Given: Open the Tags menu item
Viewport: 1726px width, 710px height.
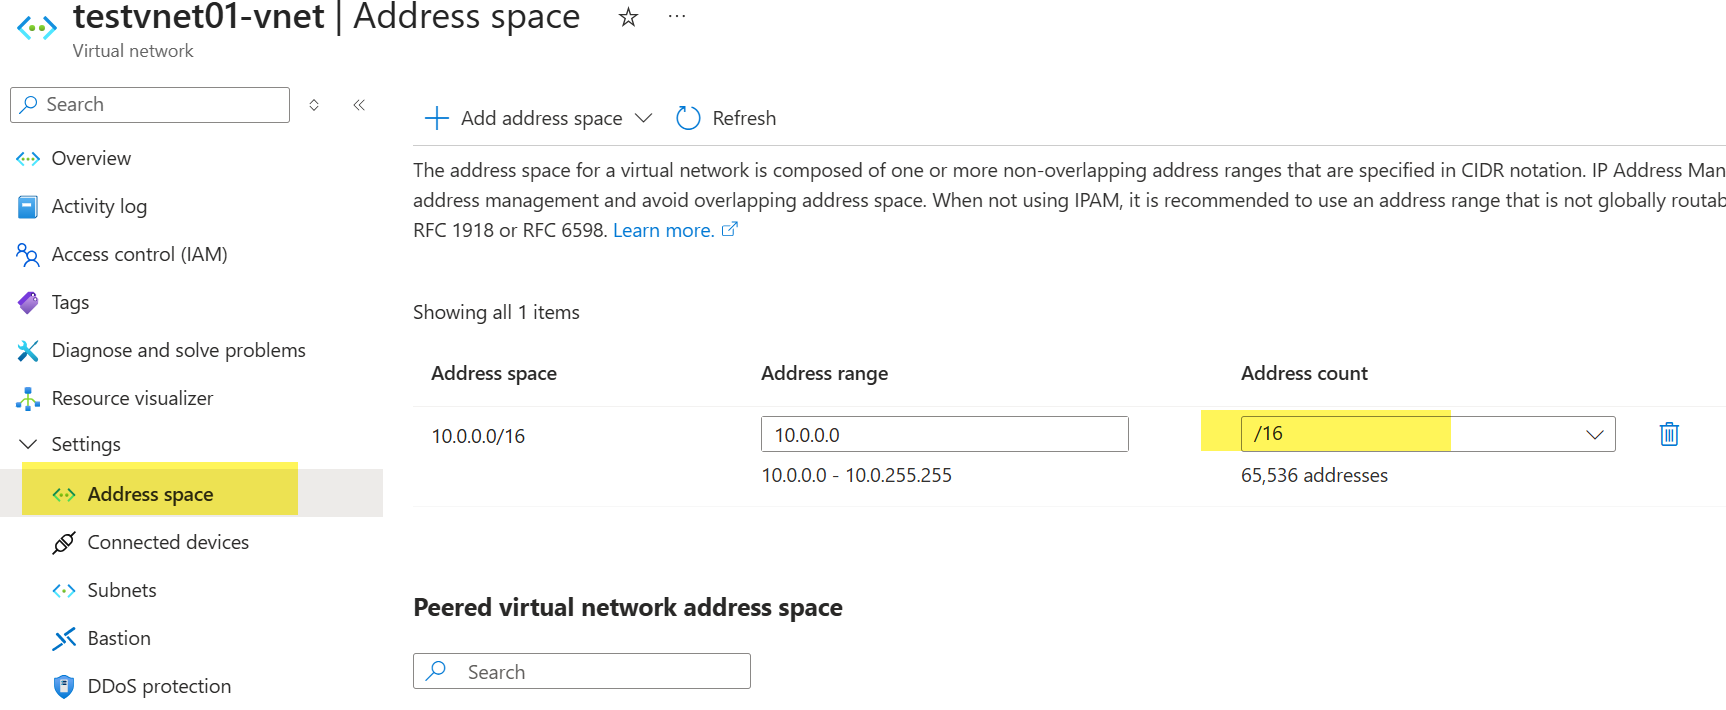Looking at the screenshot, I should (x=70, y=302).
